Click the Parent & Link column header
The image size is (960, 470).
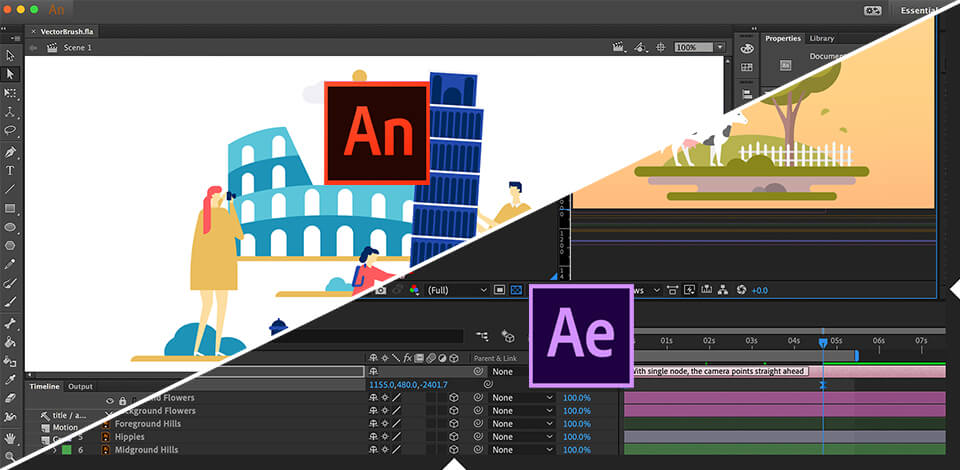point(495,358)
